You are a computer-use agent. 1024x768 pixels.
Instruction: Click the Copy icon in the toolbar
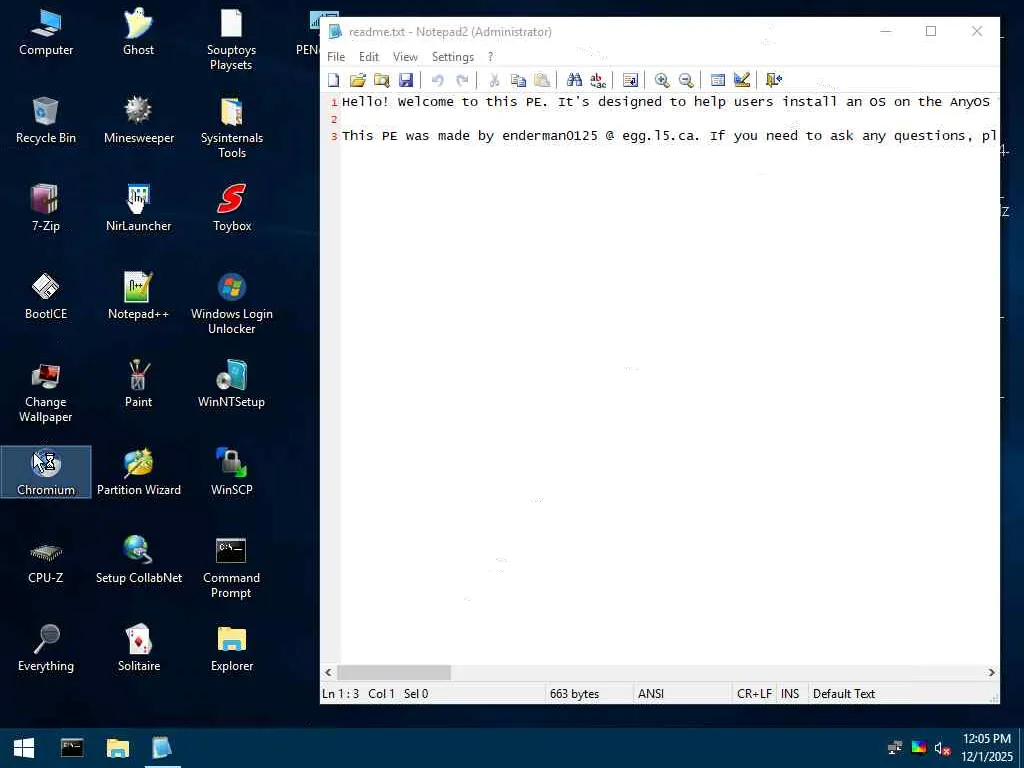coord(518,80)
